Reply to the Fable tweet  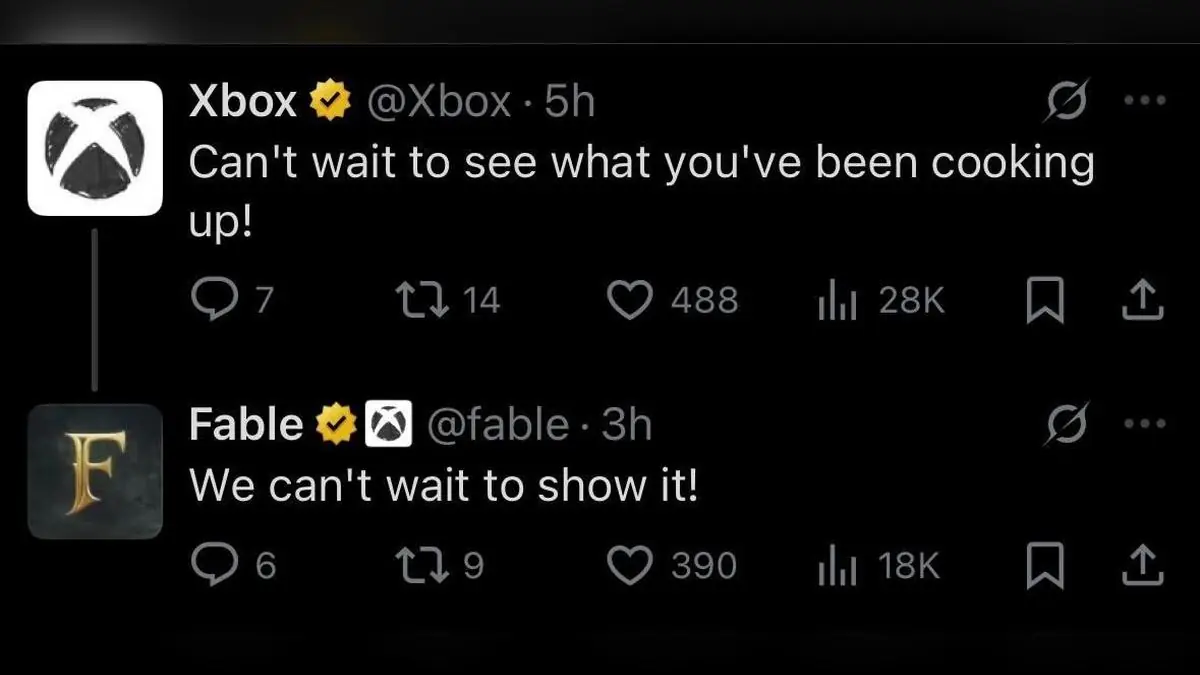(210, 566)
